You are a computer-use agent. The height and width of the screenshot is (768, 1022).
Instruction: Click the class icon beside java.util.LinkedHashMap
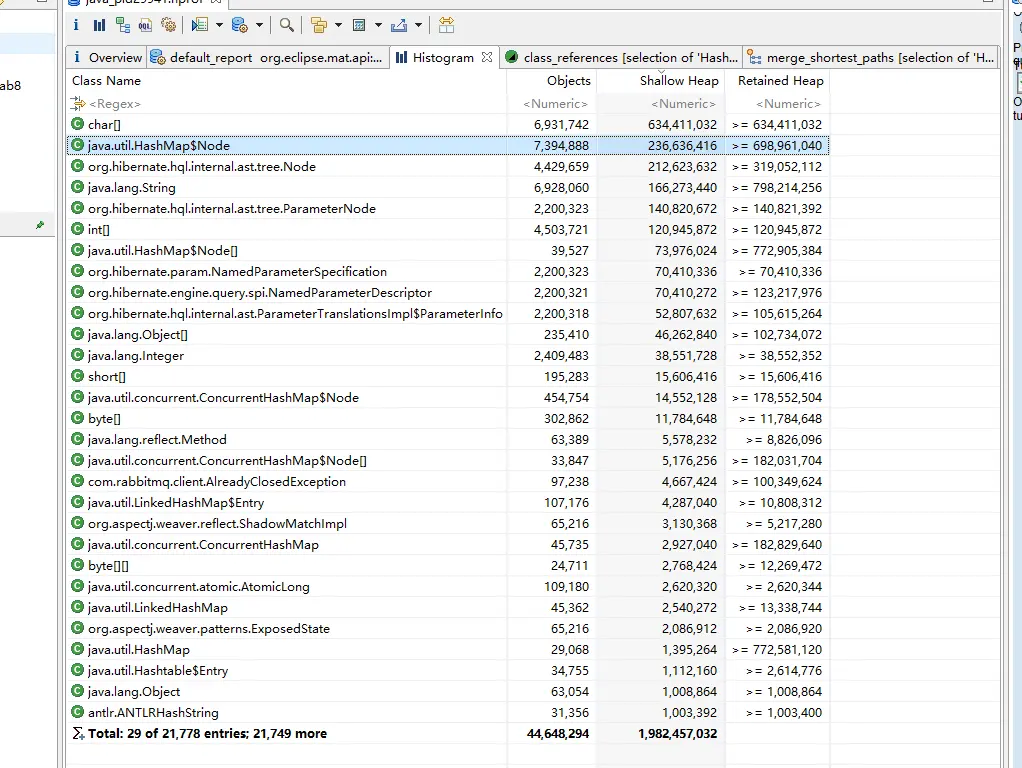tap(78, 608)
